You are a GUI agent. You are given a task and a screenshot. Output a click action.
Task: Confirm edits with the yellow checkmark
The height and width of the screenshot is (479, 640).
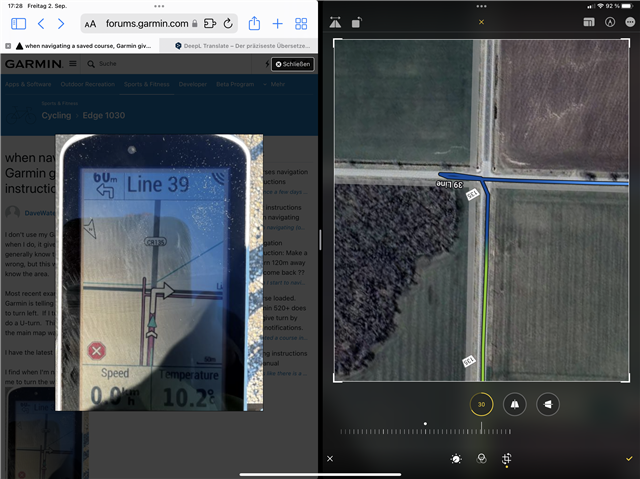(629, 458)
